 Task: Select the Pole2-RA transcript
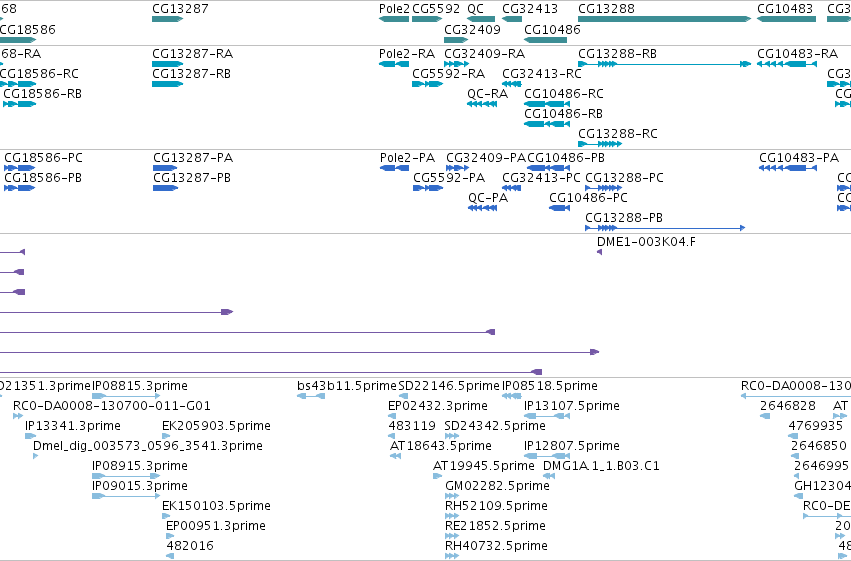point(394,64)
